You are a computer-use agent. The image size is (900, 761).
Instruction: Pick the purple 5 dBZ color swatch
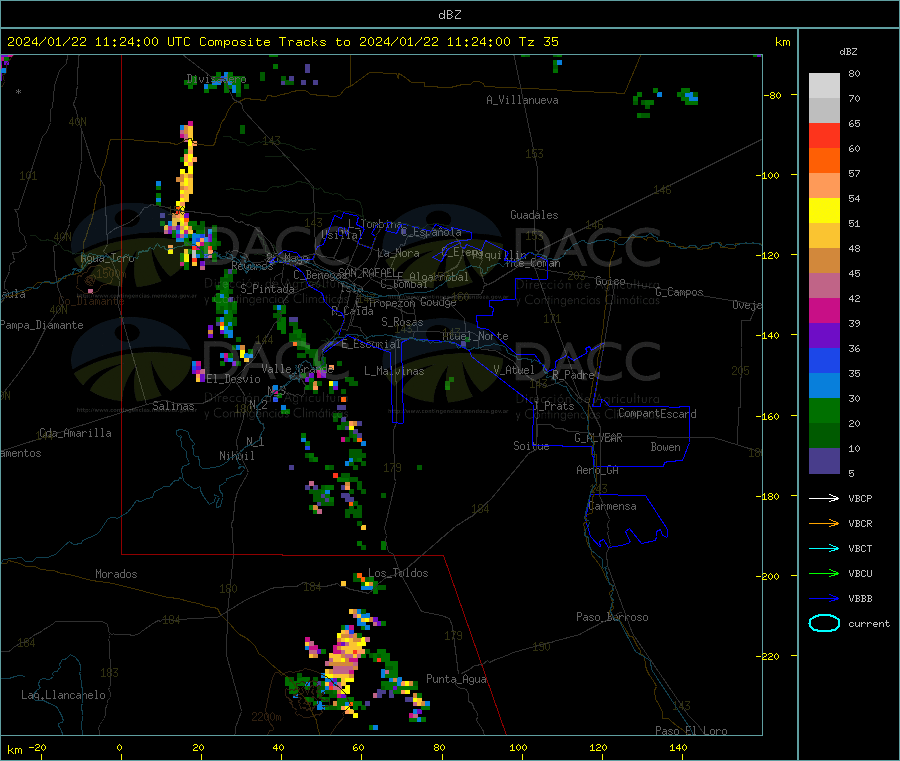tap(824, 461)
